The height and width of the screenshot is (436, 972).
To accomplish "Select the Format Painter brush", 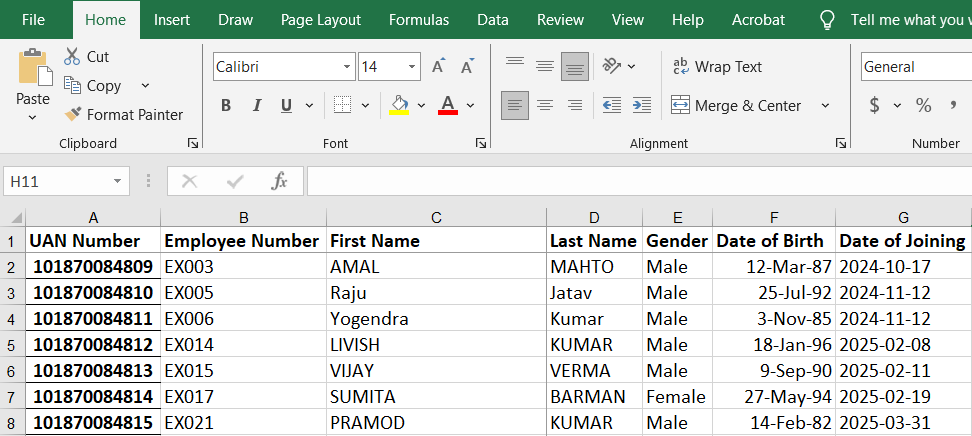I will tap(72, 115).
